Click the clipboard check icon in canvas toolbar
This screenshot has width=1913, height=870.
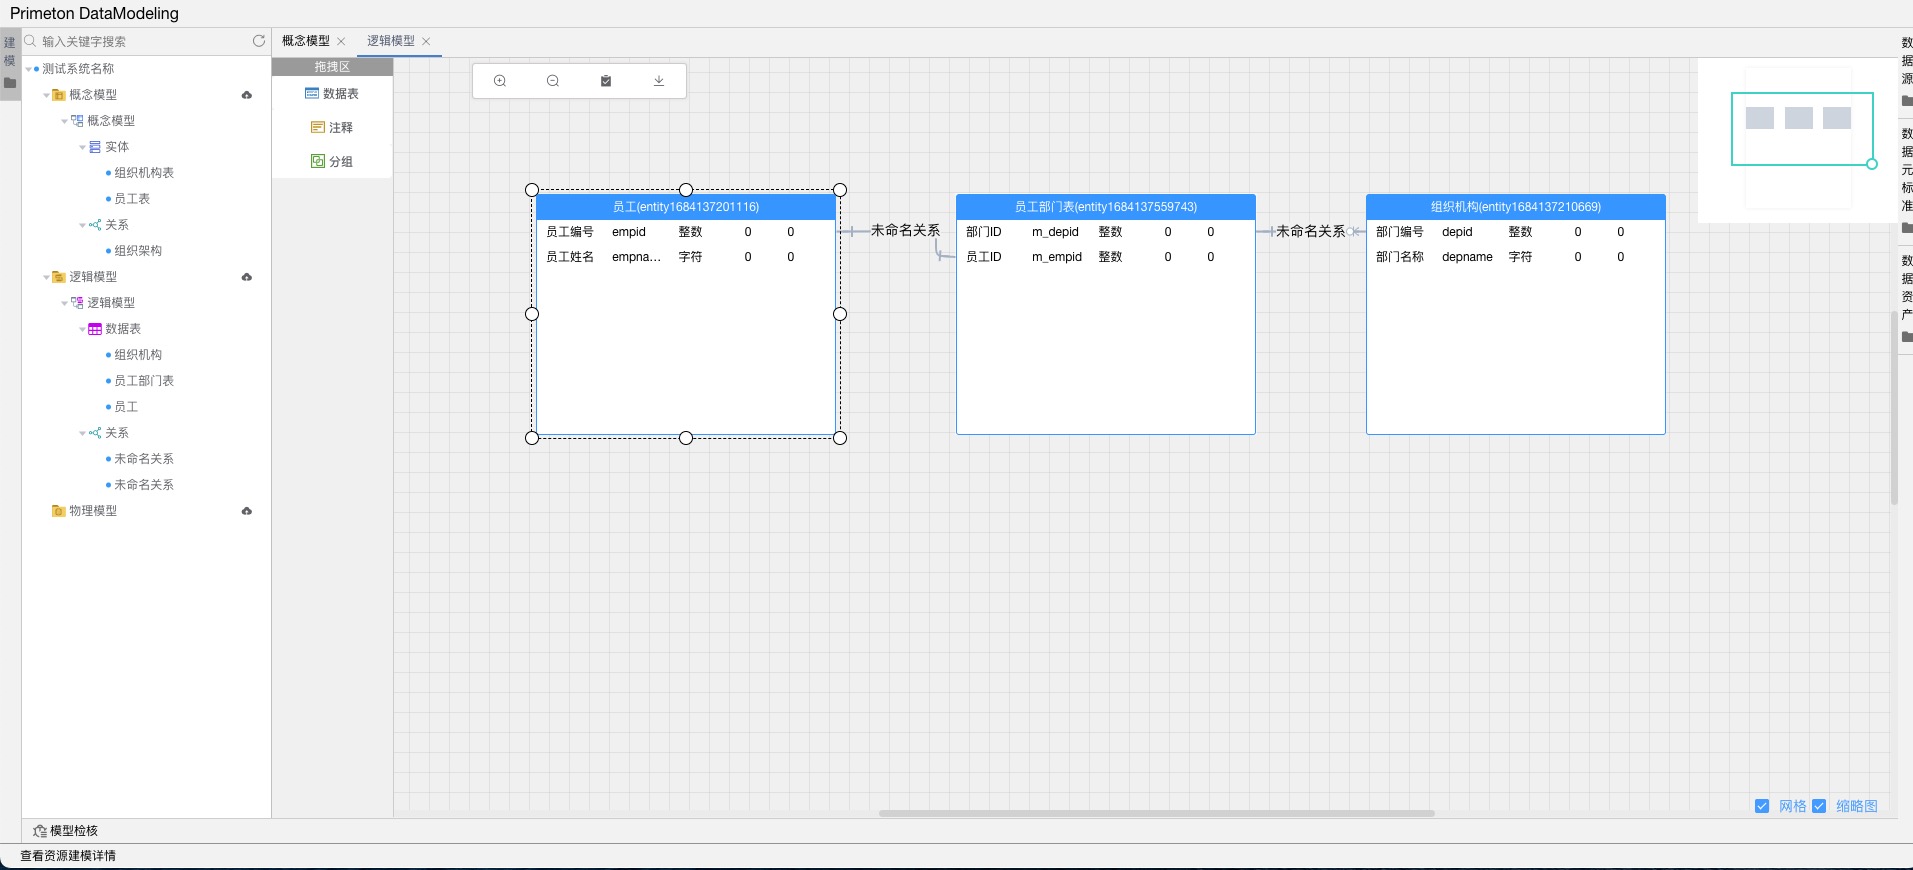[x=606, y=81]
